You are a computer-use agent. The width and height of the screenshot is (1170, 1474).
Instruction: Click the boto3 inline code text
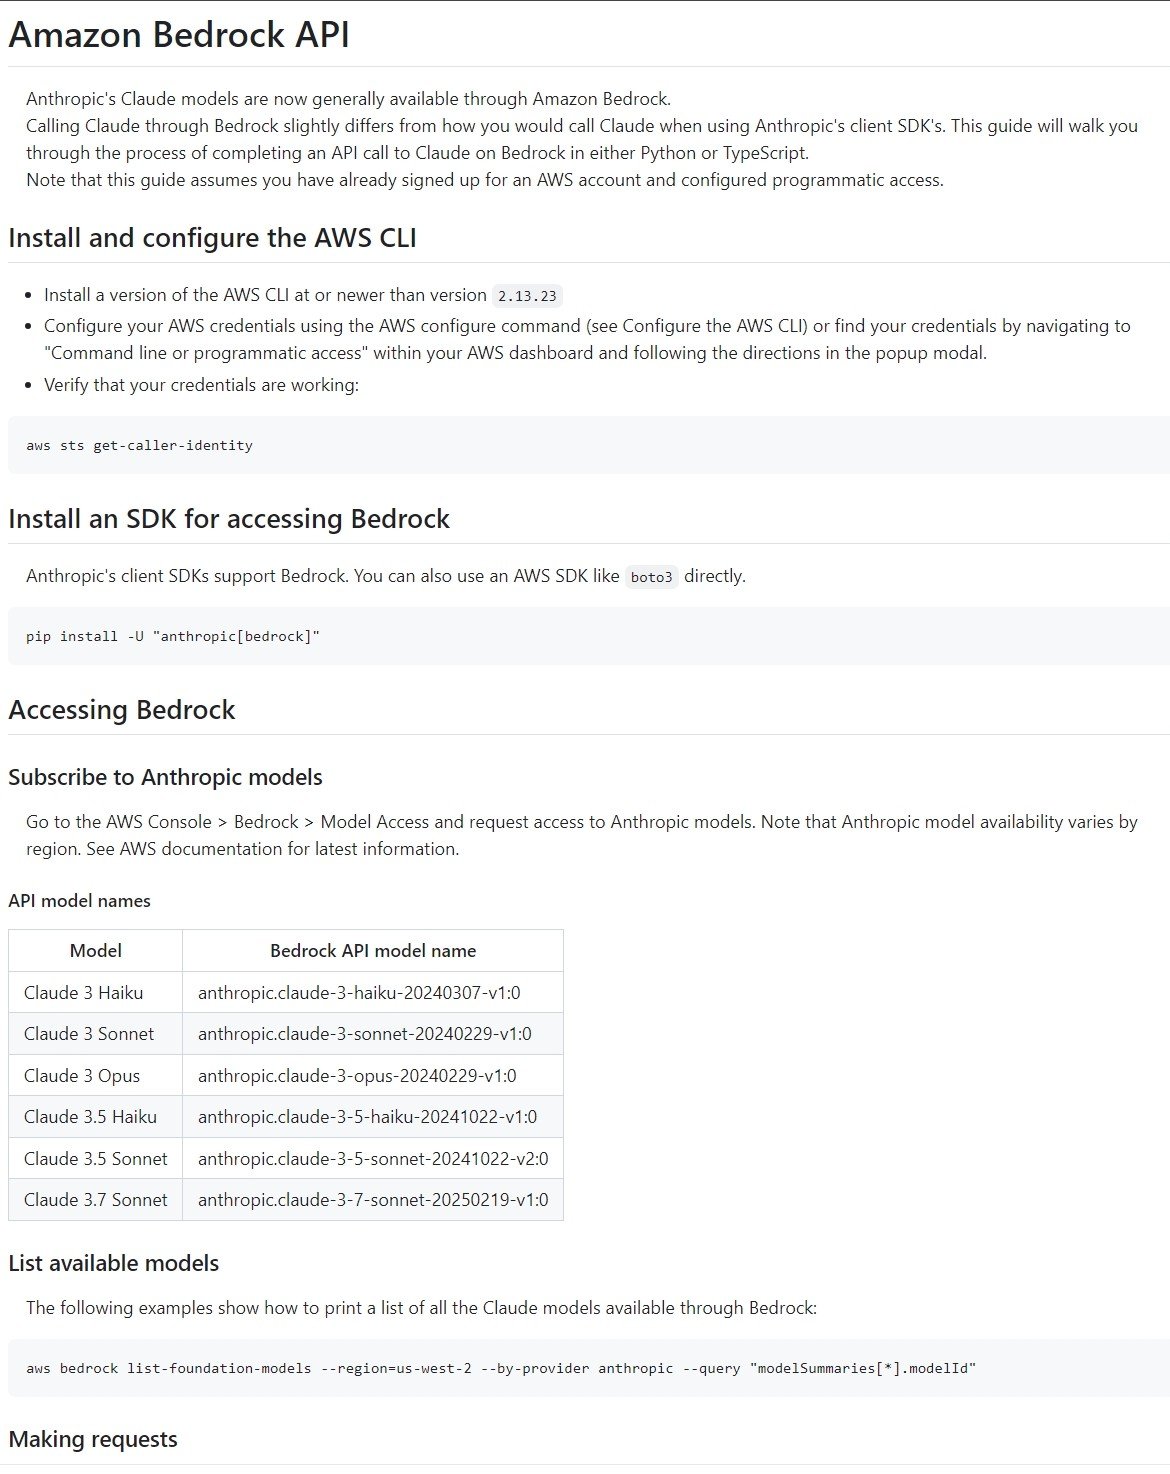tap(651, 577)
